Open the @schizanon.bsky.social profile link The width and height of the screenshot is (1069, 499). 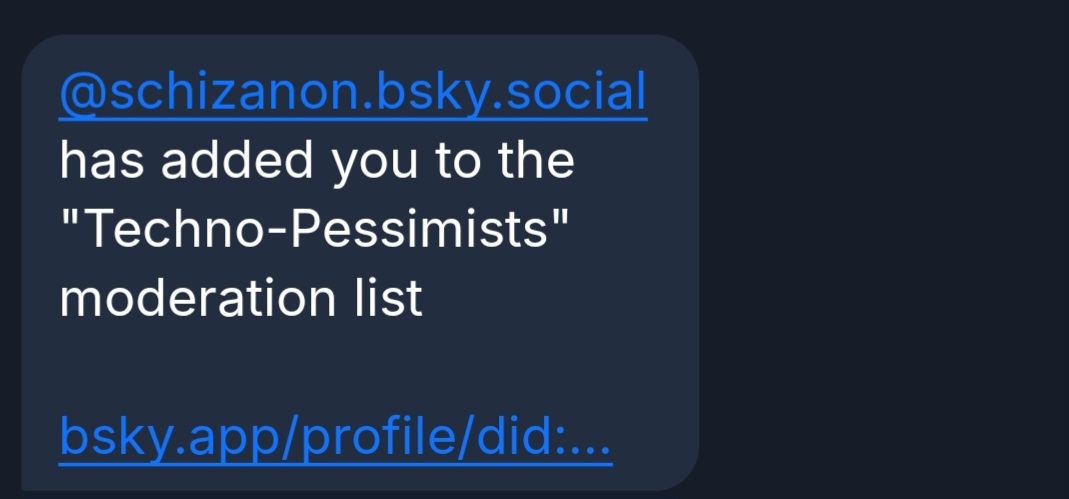[353, 93]
